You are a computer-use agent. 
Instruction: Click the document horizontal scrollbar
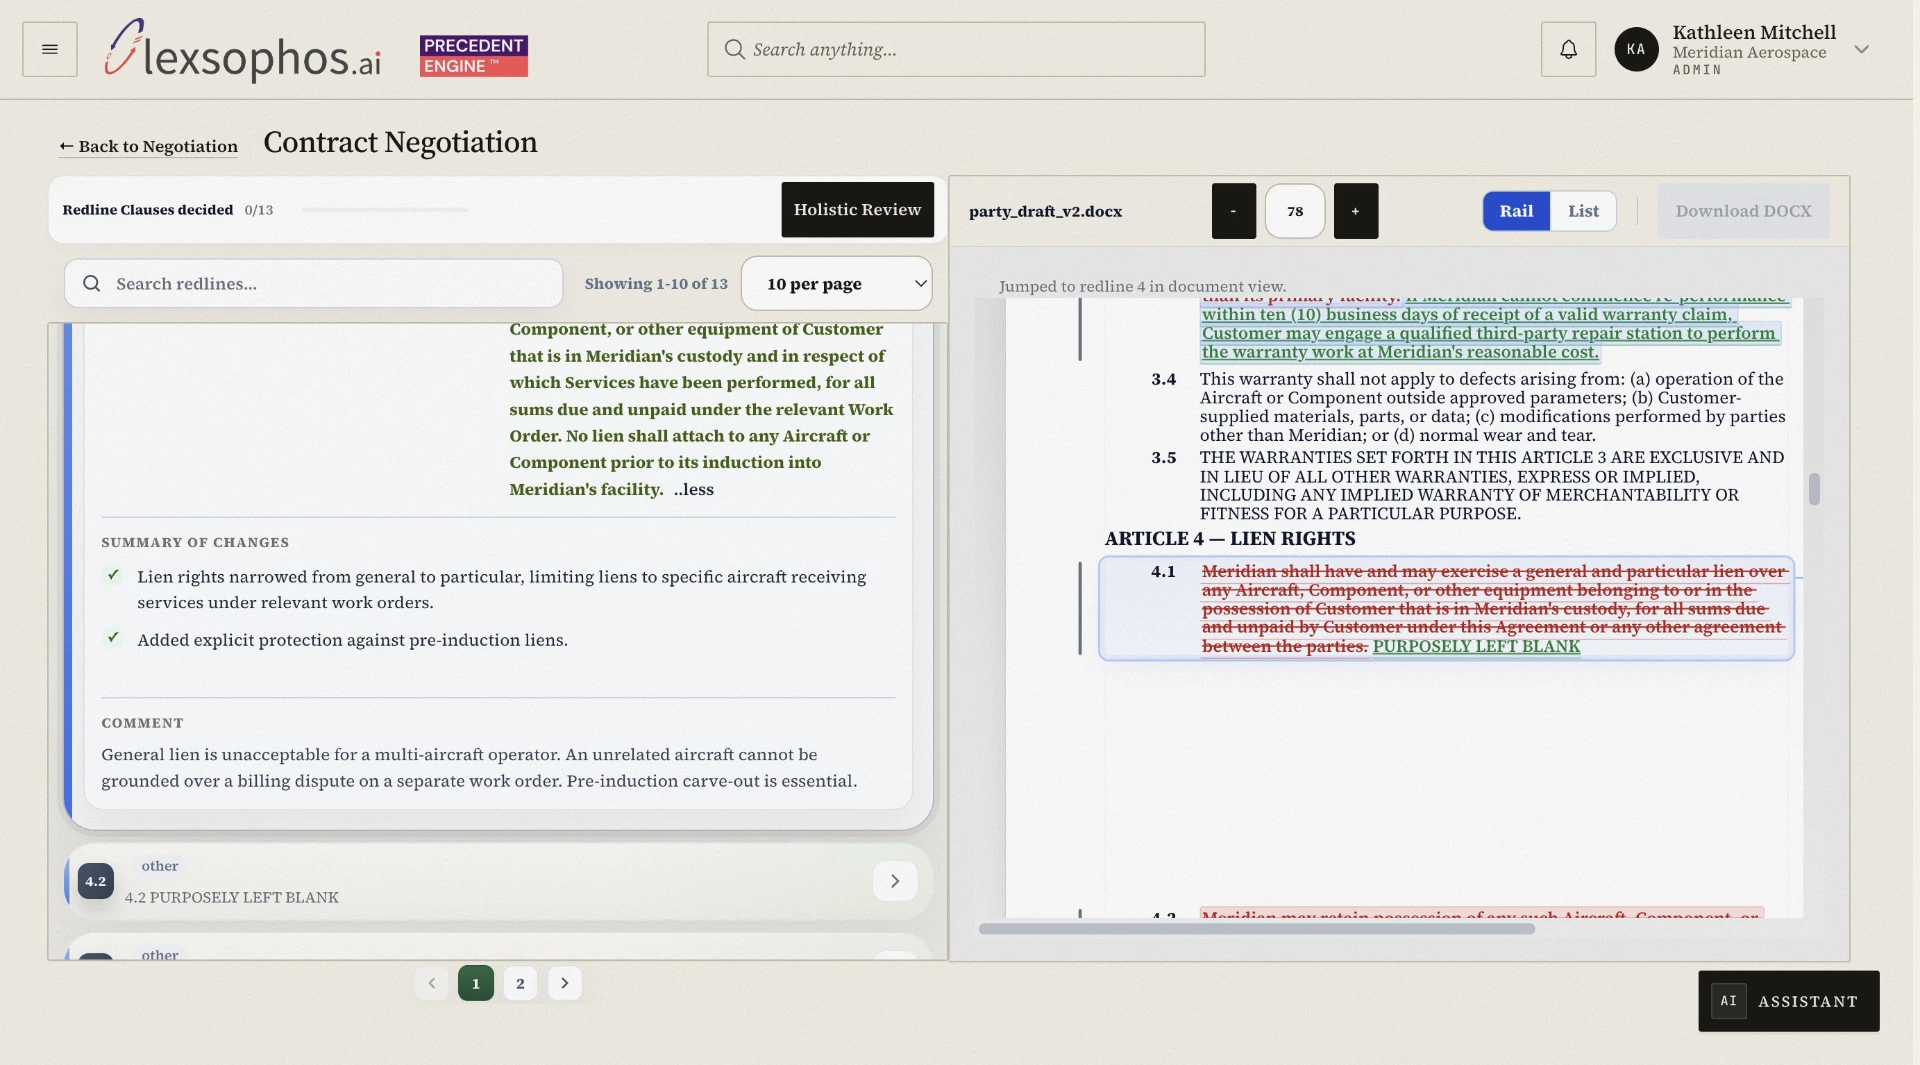tap(1256, 929)
